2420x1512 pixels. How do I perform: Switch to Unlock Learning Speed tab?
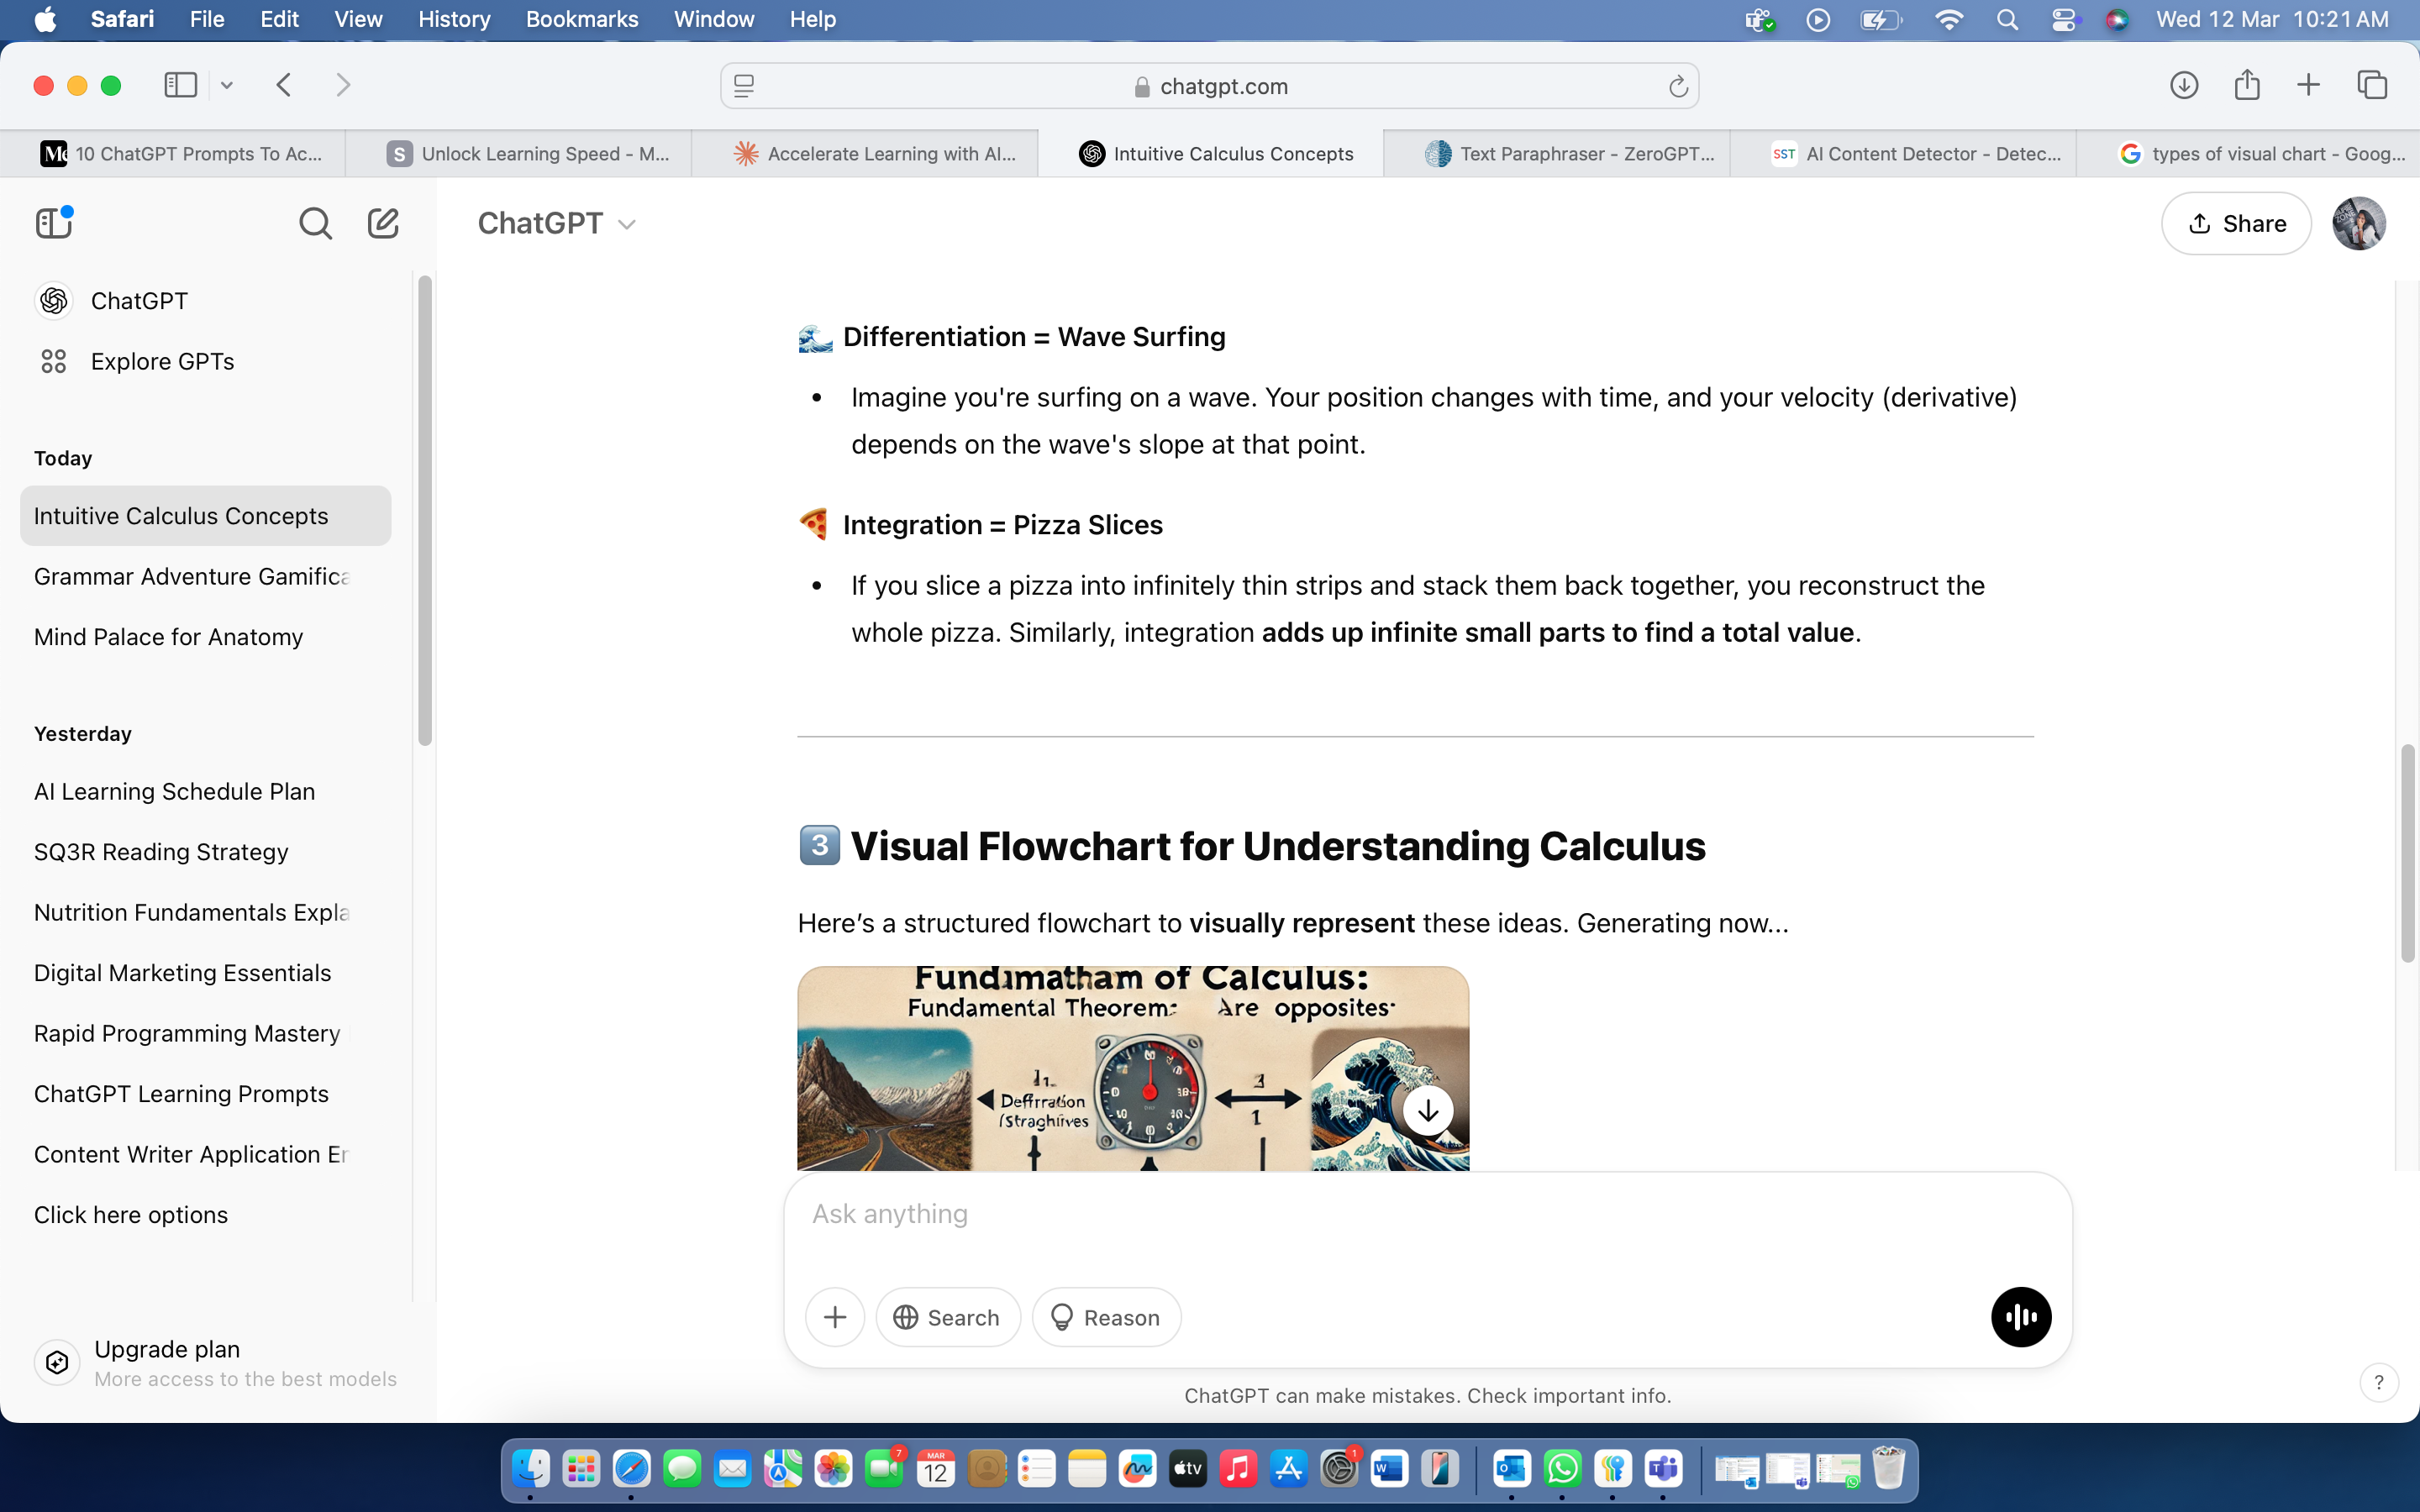tap(519, 153)
